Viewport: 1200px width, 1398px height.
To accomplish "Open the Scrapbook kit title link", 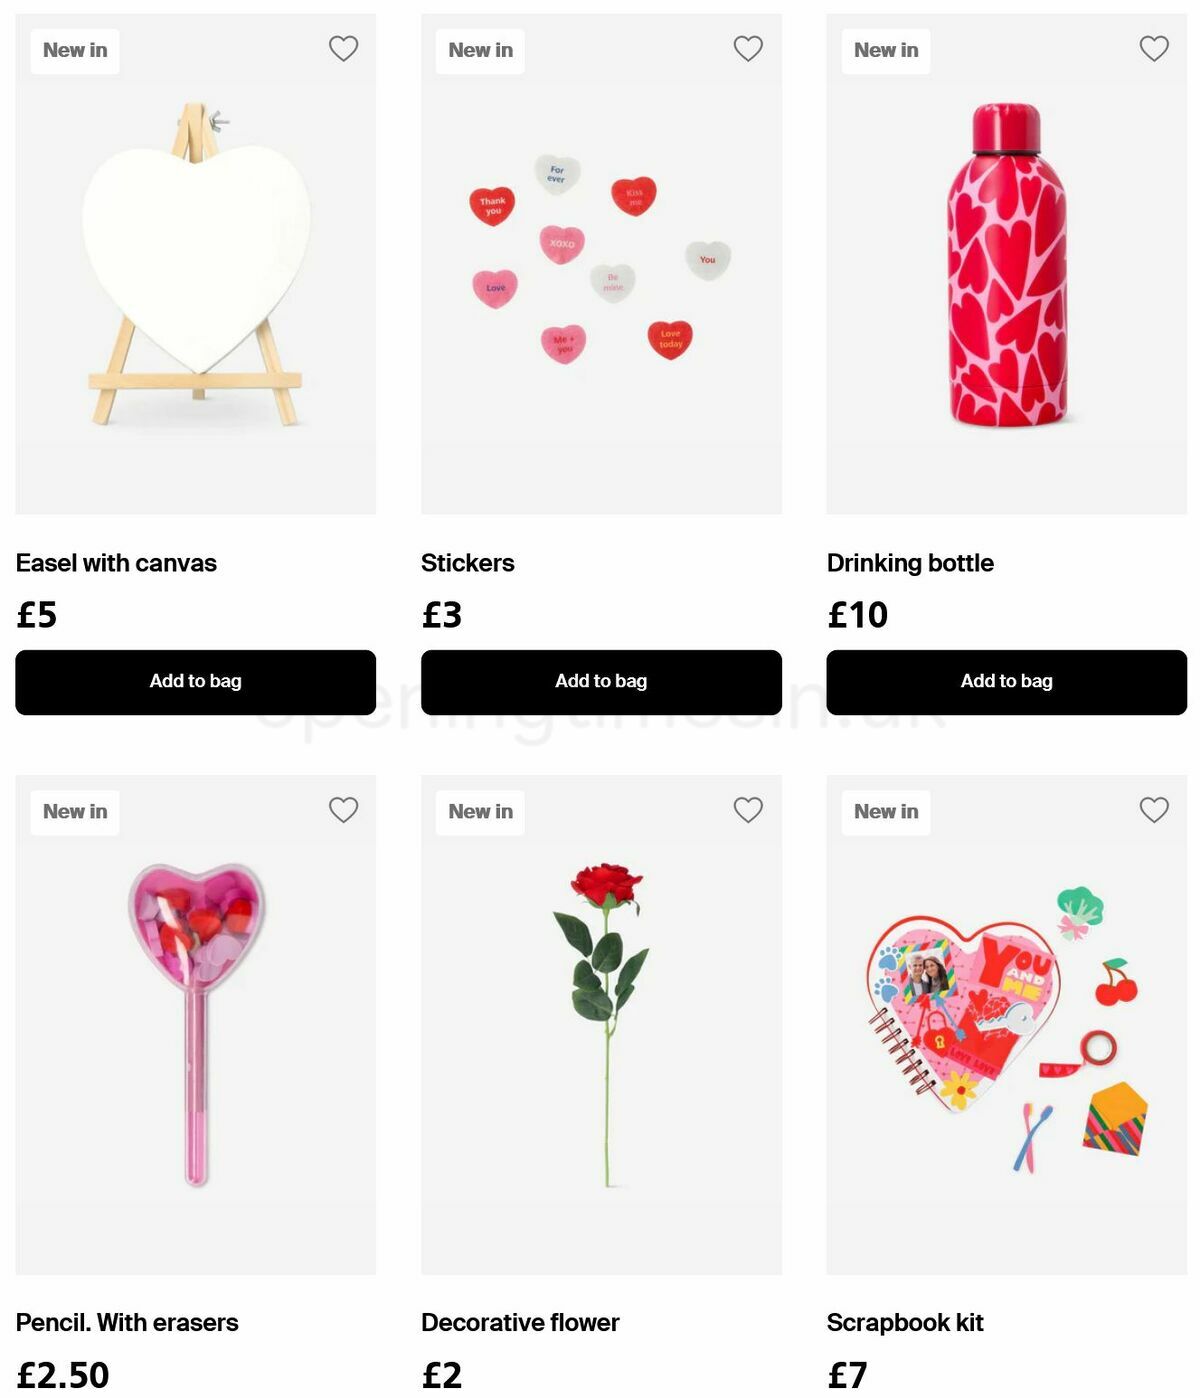I will (x=905, y=1322).
